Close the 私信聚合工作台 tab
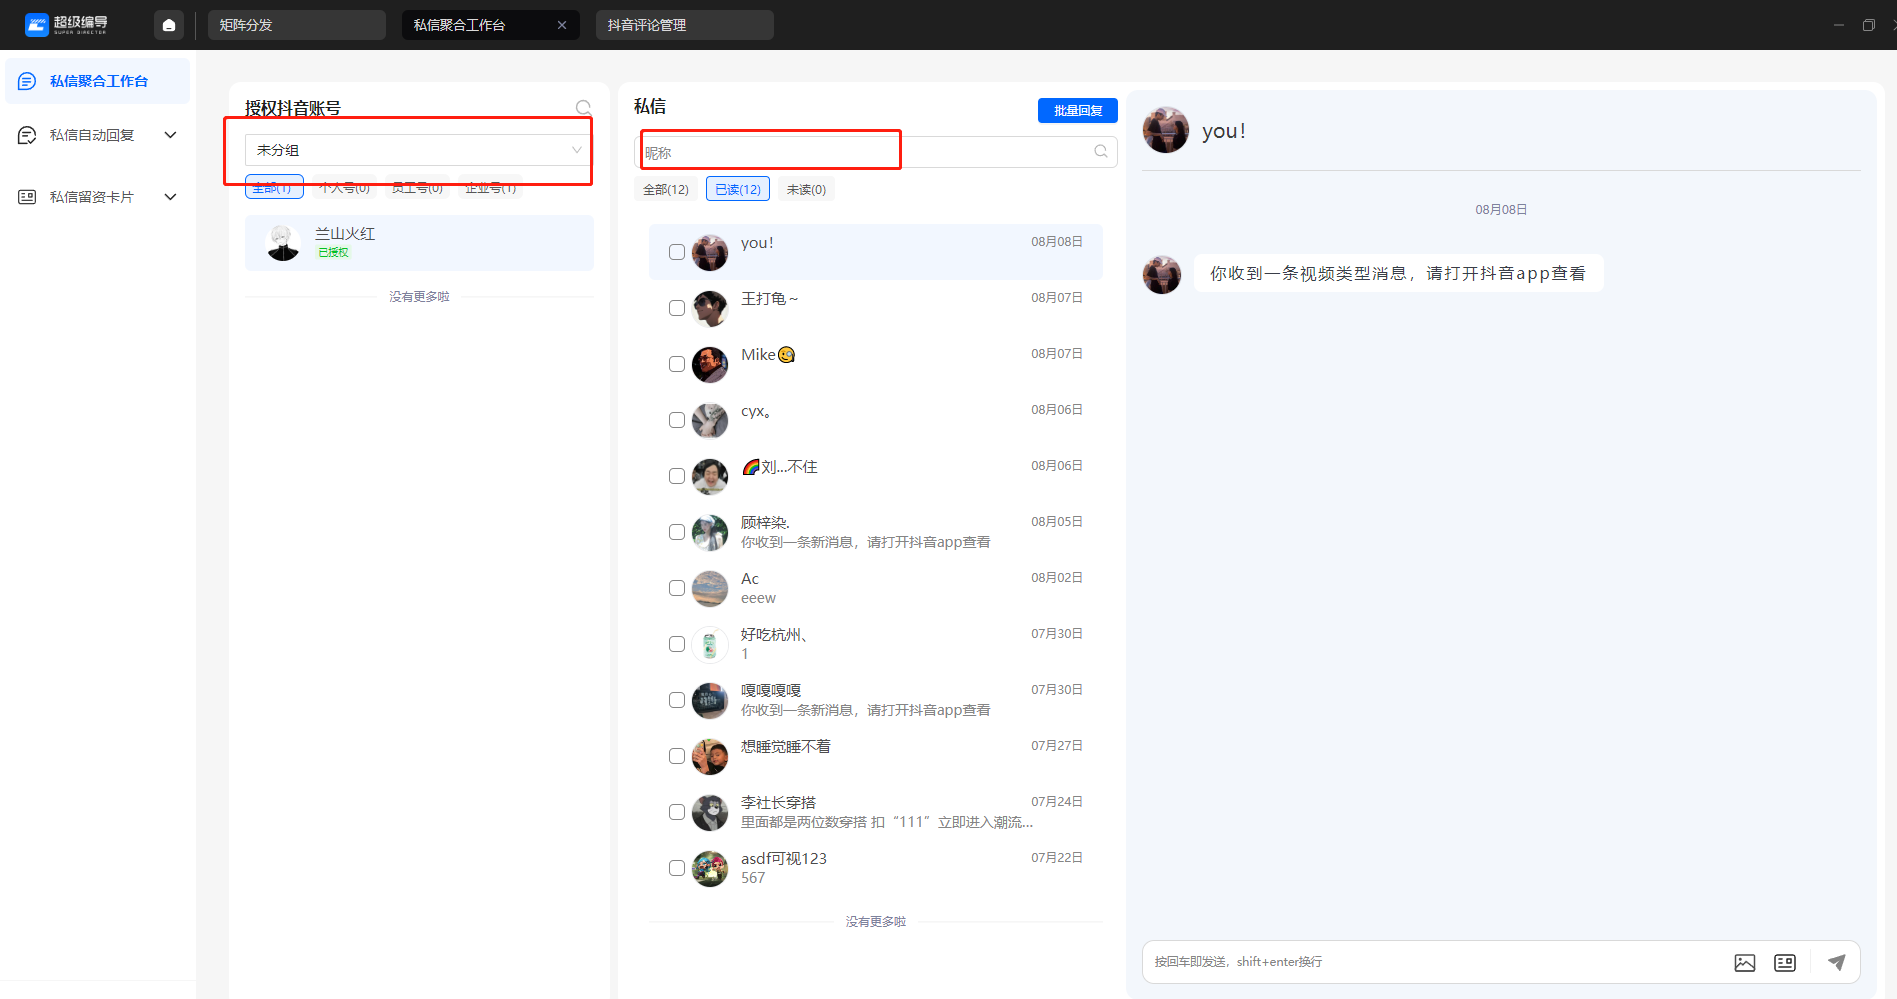 [x=562, y=25]
